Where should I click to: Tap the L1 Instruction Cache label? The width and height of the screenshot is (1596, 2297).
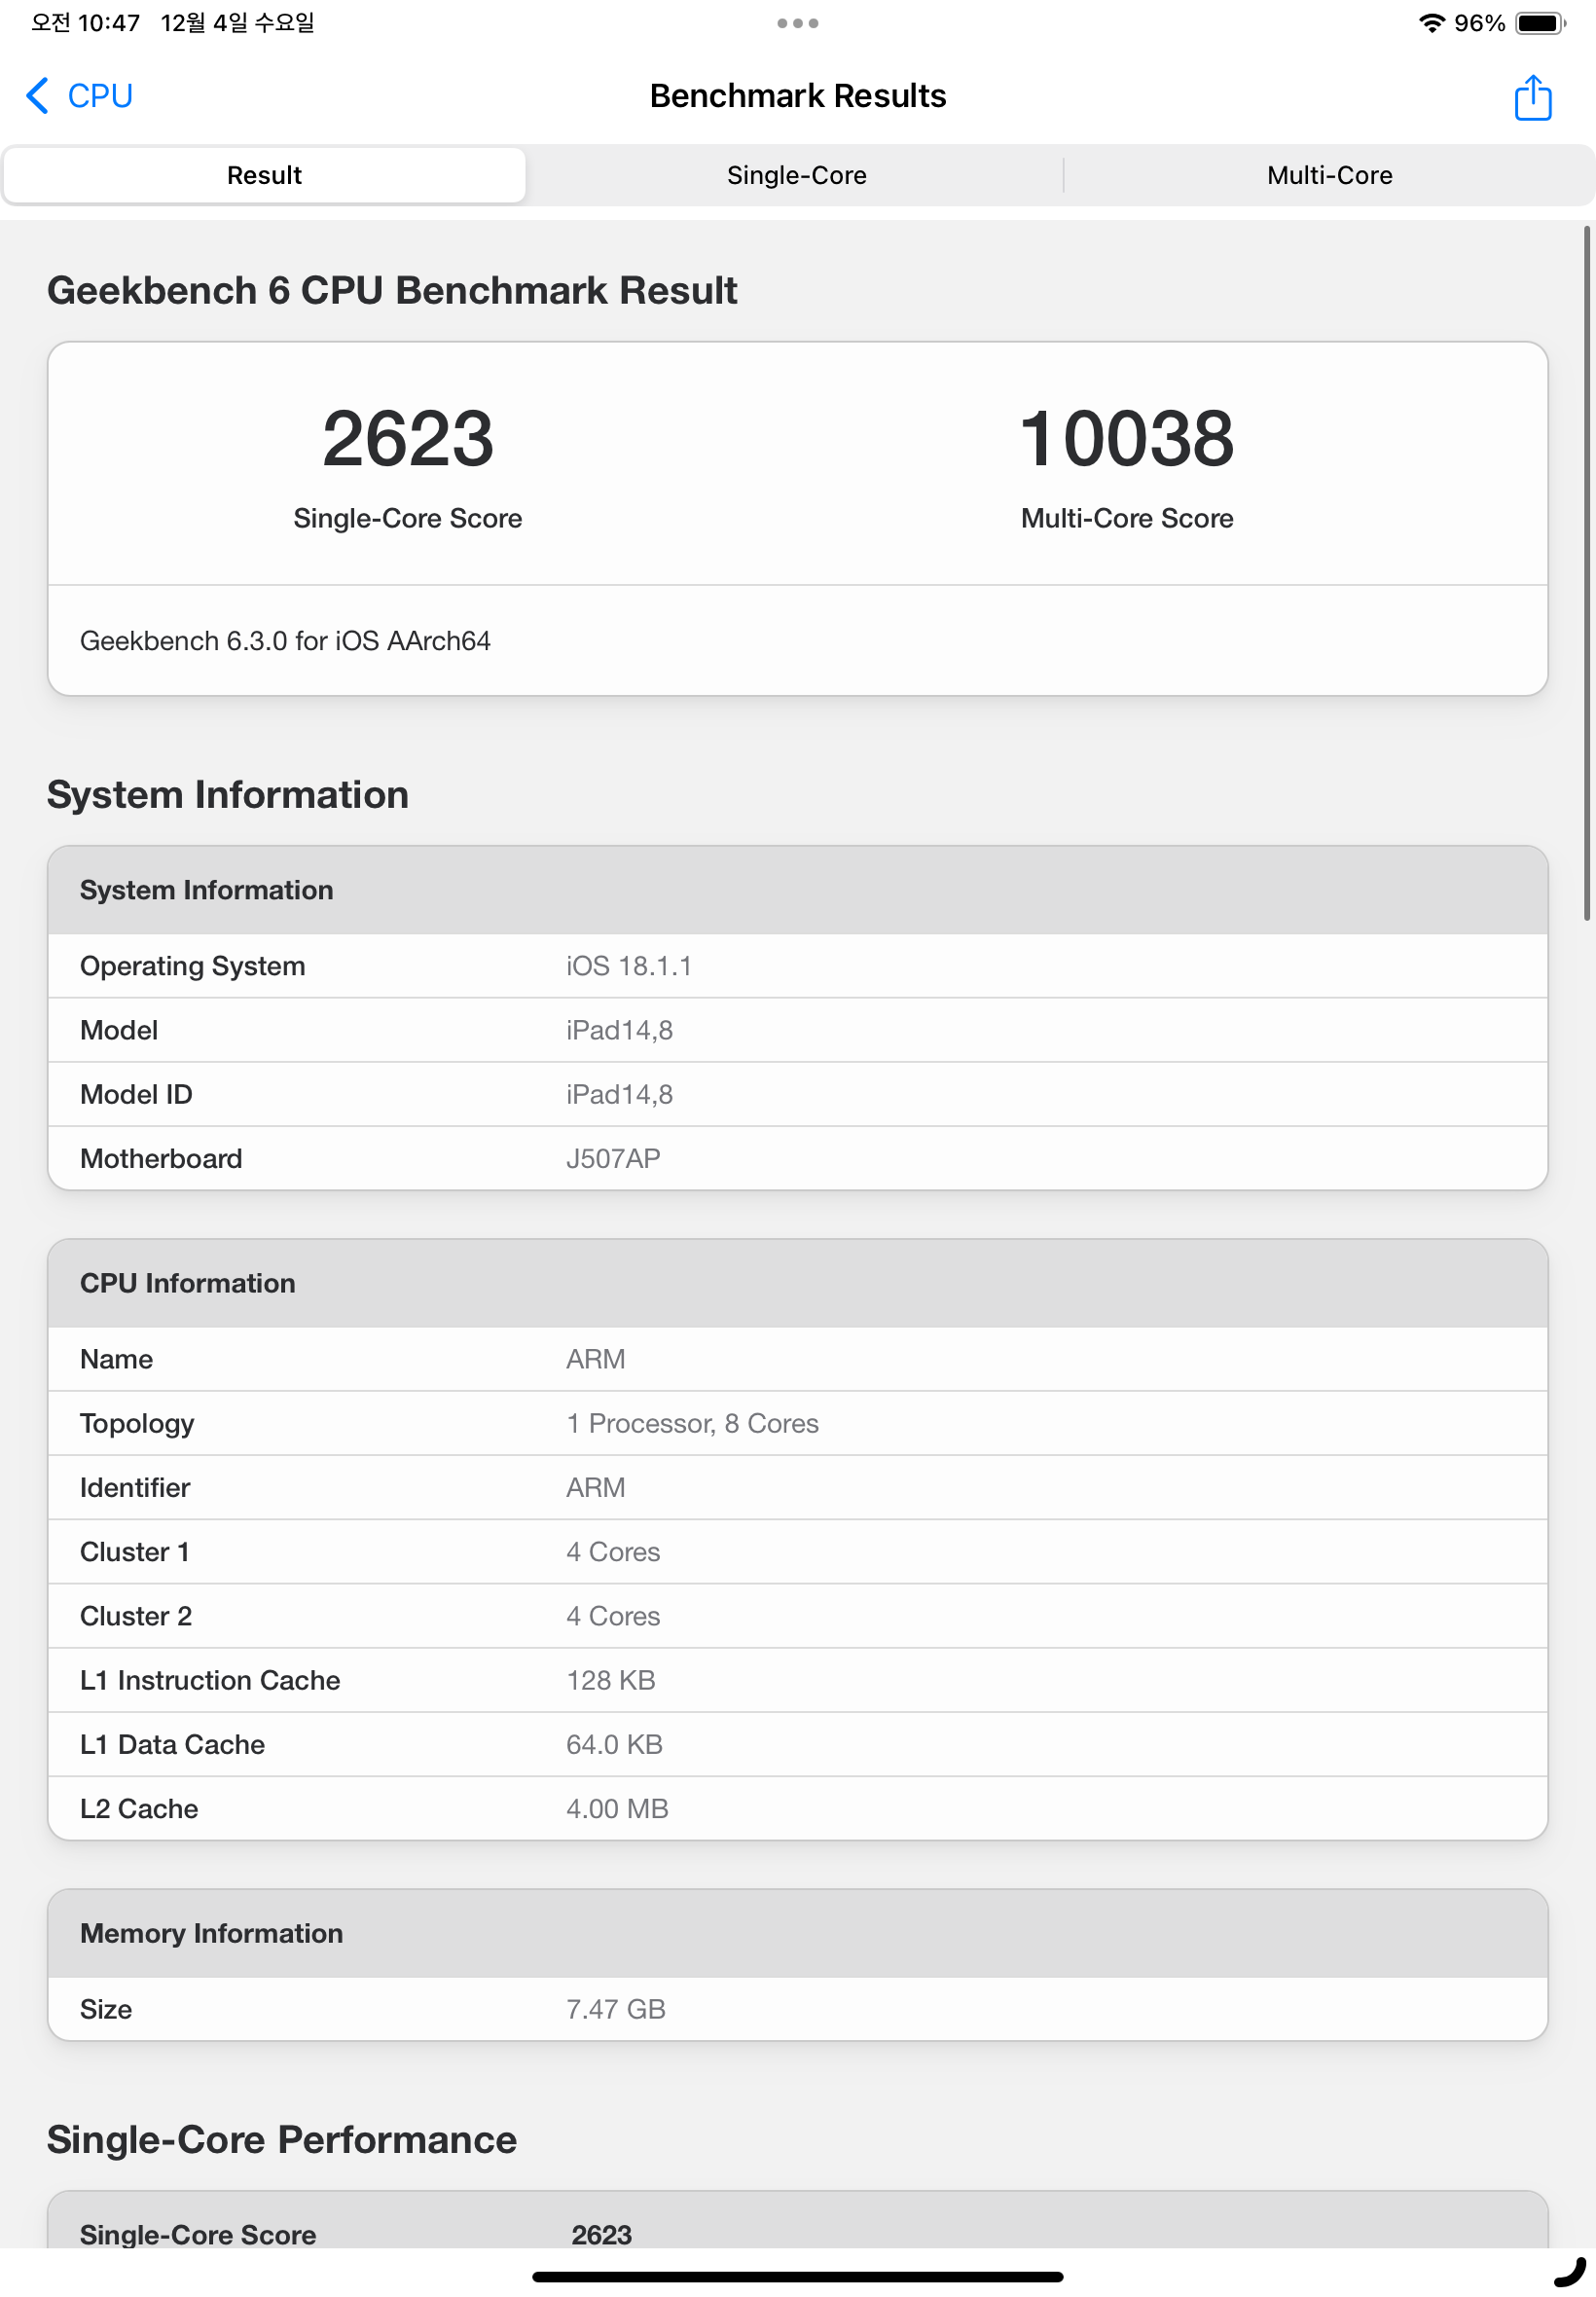(x=210, y=1680)
